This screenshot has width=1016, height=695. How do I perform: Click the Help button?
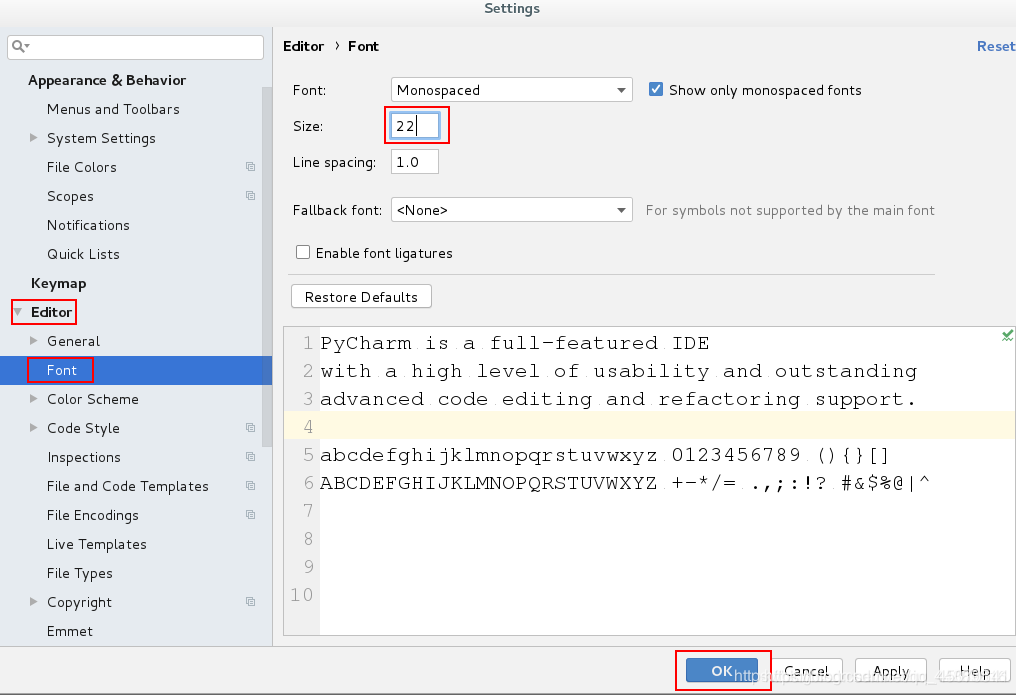point(975,671)
